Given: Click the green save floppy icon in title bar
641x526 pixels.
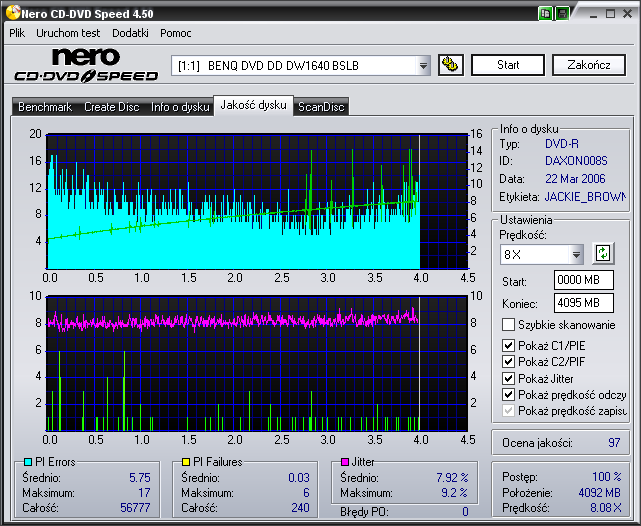Looking at the screenshot, I should pos(562,13).
